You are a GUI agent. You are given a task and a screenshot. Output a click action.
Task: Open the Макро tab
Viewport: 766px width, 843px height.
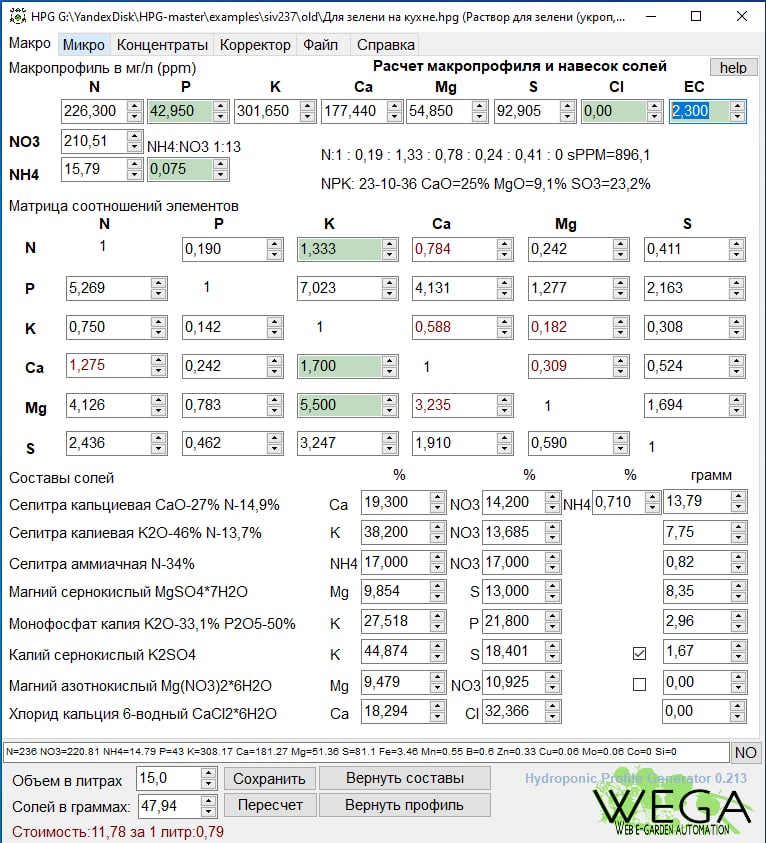tap(30, 44)
